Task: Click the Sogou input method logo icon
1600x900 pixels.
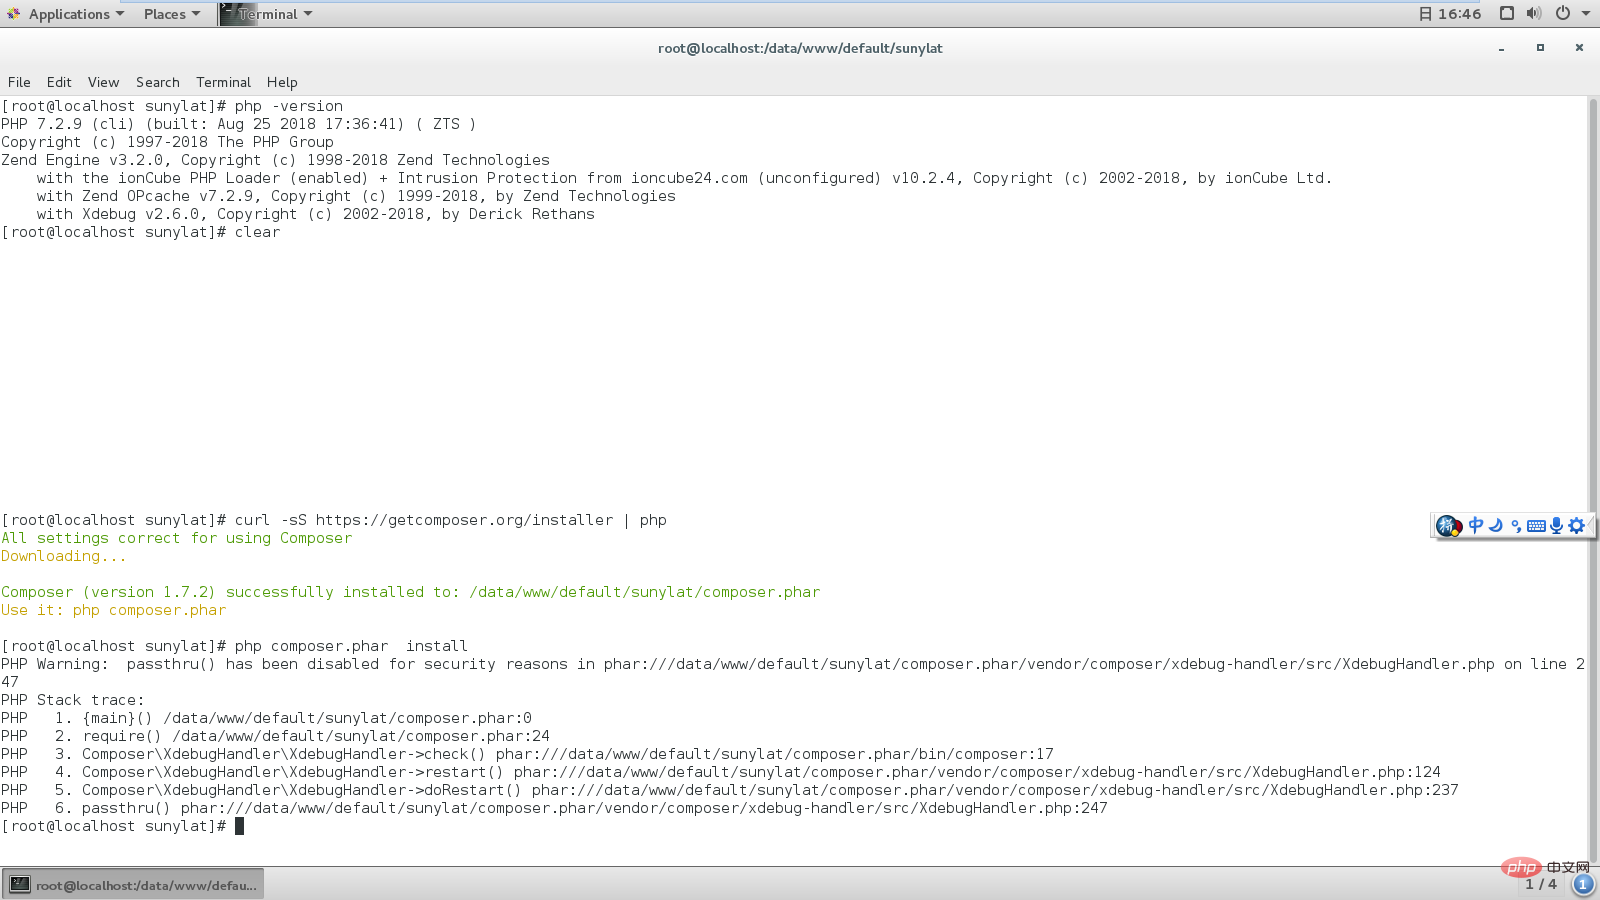Action: click(1448, 526)
